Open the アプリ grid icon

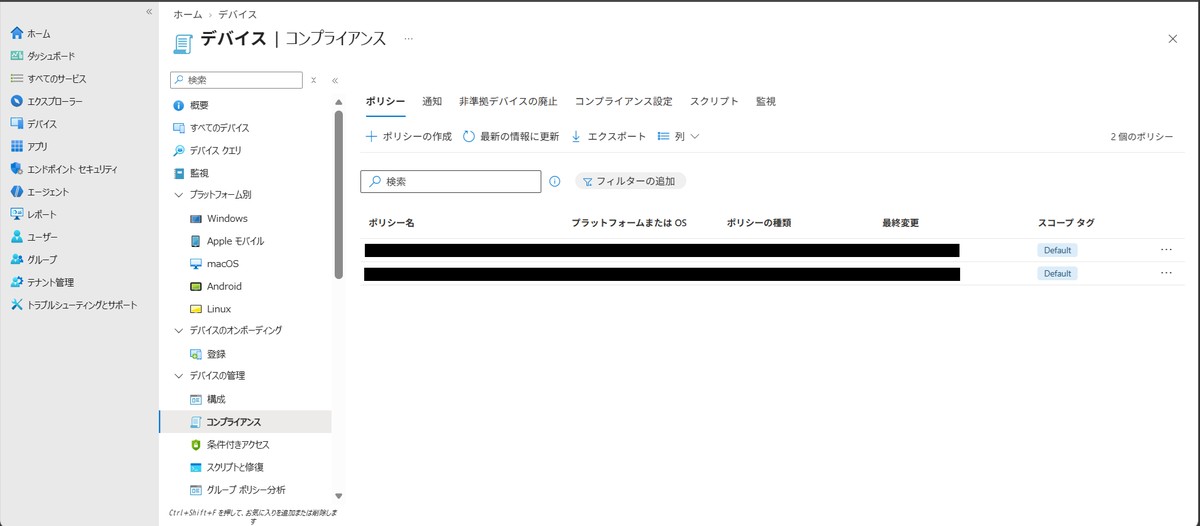click(x=16, y=146)
